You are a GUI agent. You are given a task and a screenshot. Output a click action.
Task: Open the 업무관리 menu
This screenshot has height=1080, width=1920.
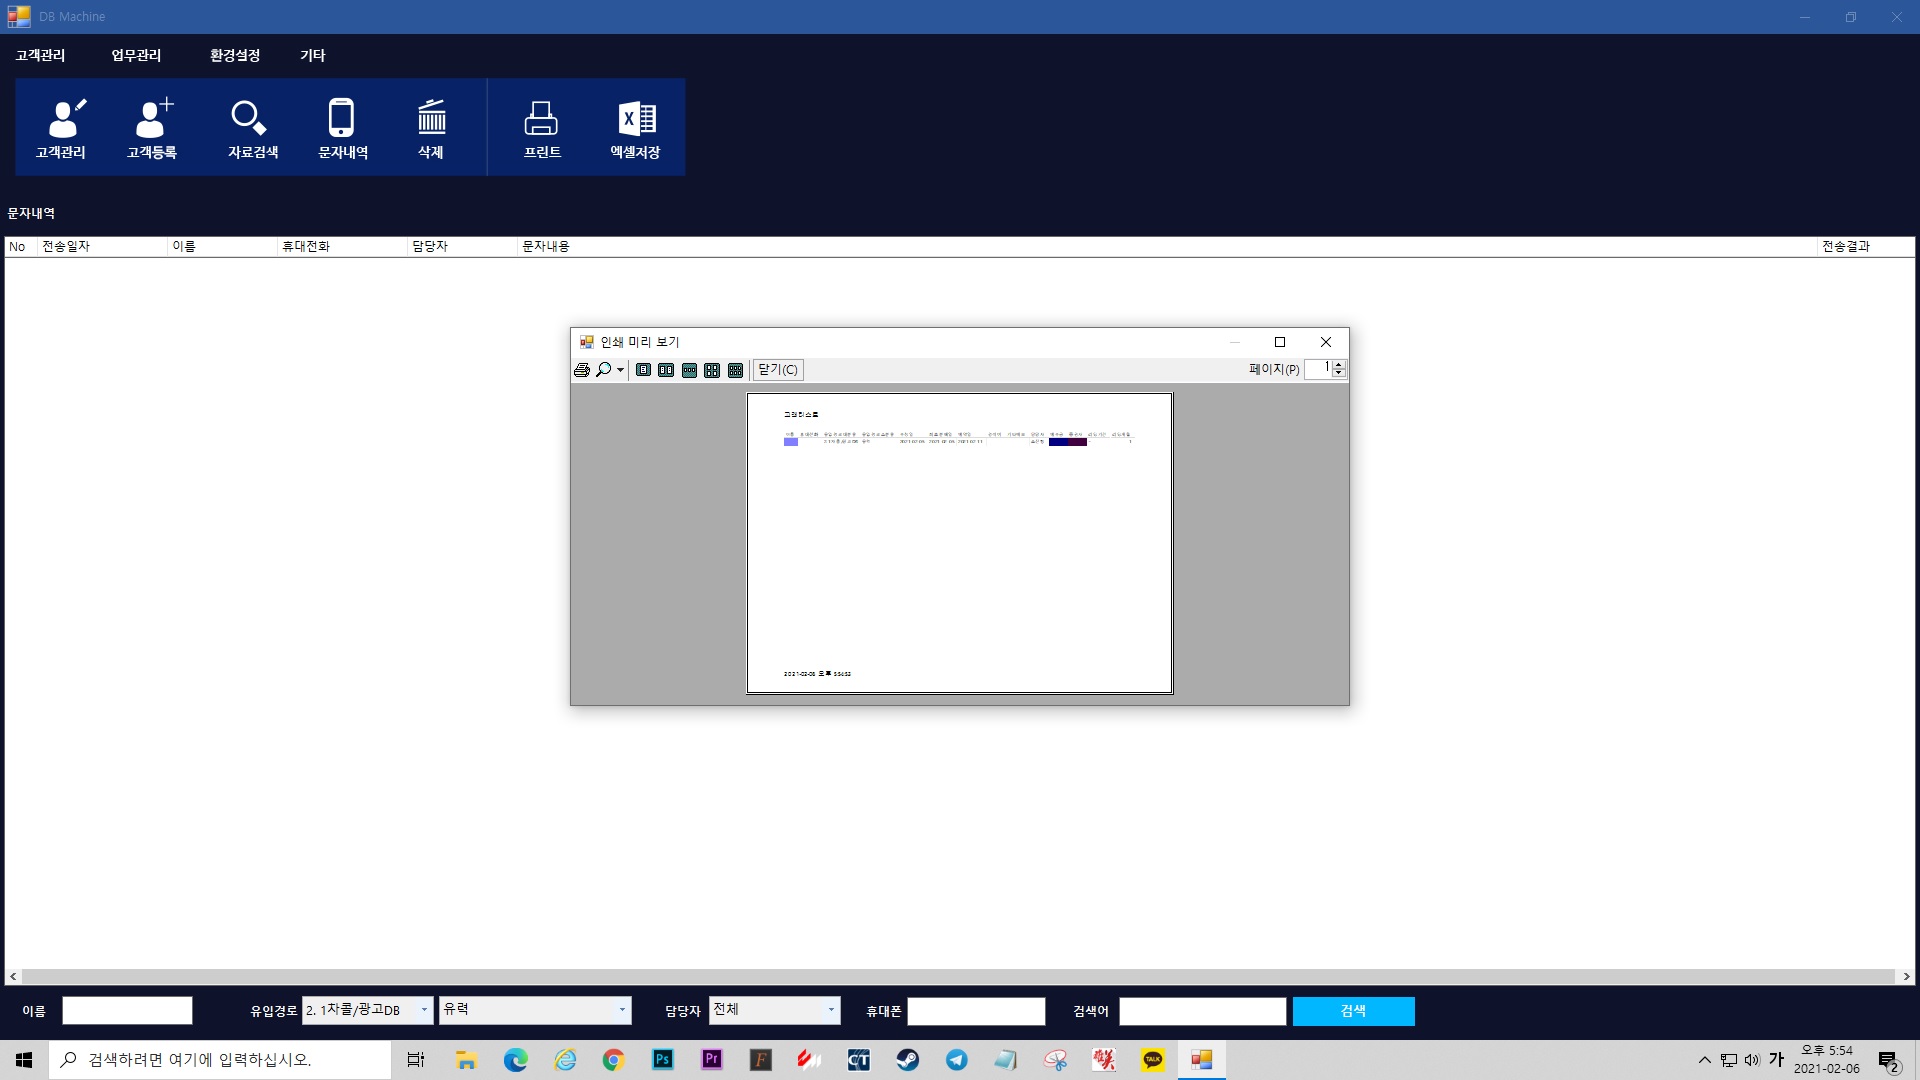tap(136, 55)
